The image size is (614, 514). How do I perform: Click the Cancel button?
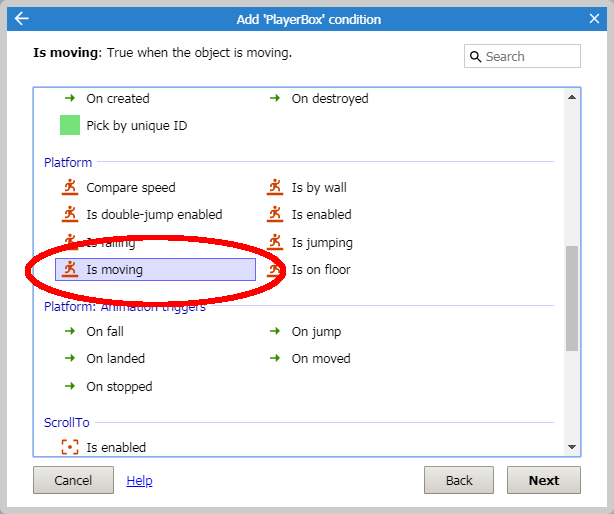[x=73, y=480]
